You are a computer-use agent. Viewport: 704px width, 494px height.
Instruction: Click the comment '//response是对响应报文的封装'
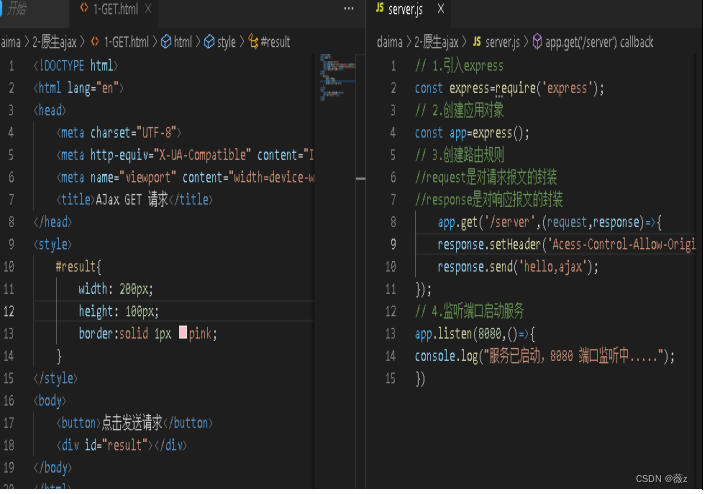click(x=489, y=199)
